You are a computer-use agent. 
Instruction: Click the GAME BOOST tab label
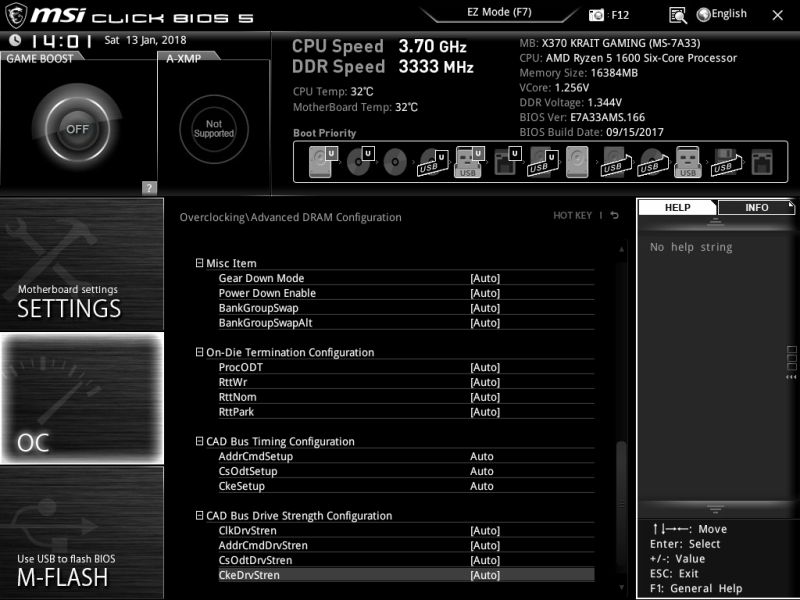click(40, 58)
